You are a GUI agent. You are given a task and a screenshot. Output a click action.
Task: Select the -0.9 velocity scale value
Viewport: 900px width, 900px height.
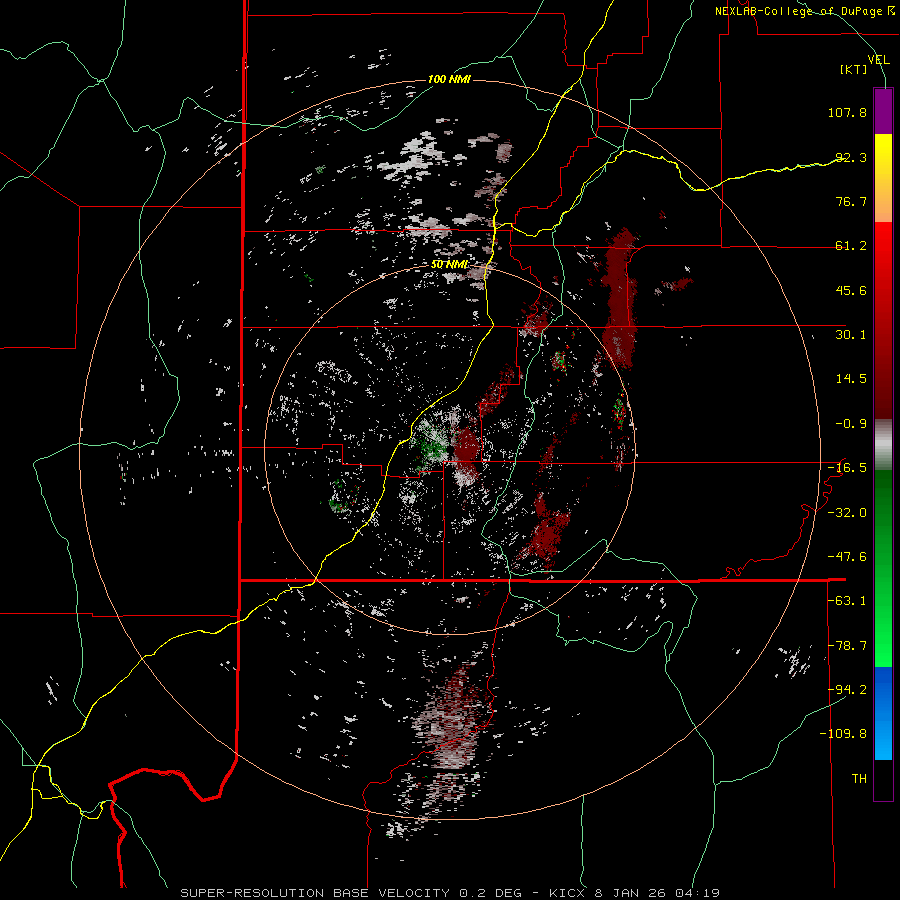851,424
